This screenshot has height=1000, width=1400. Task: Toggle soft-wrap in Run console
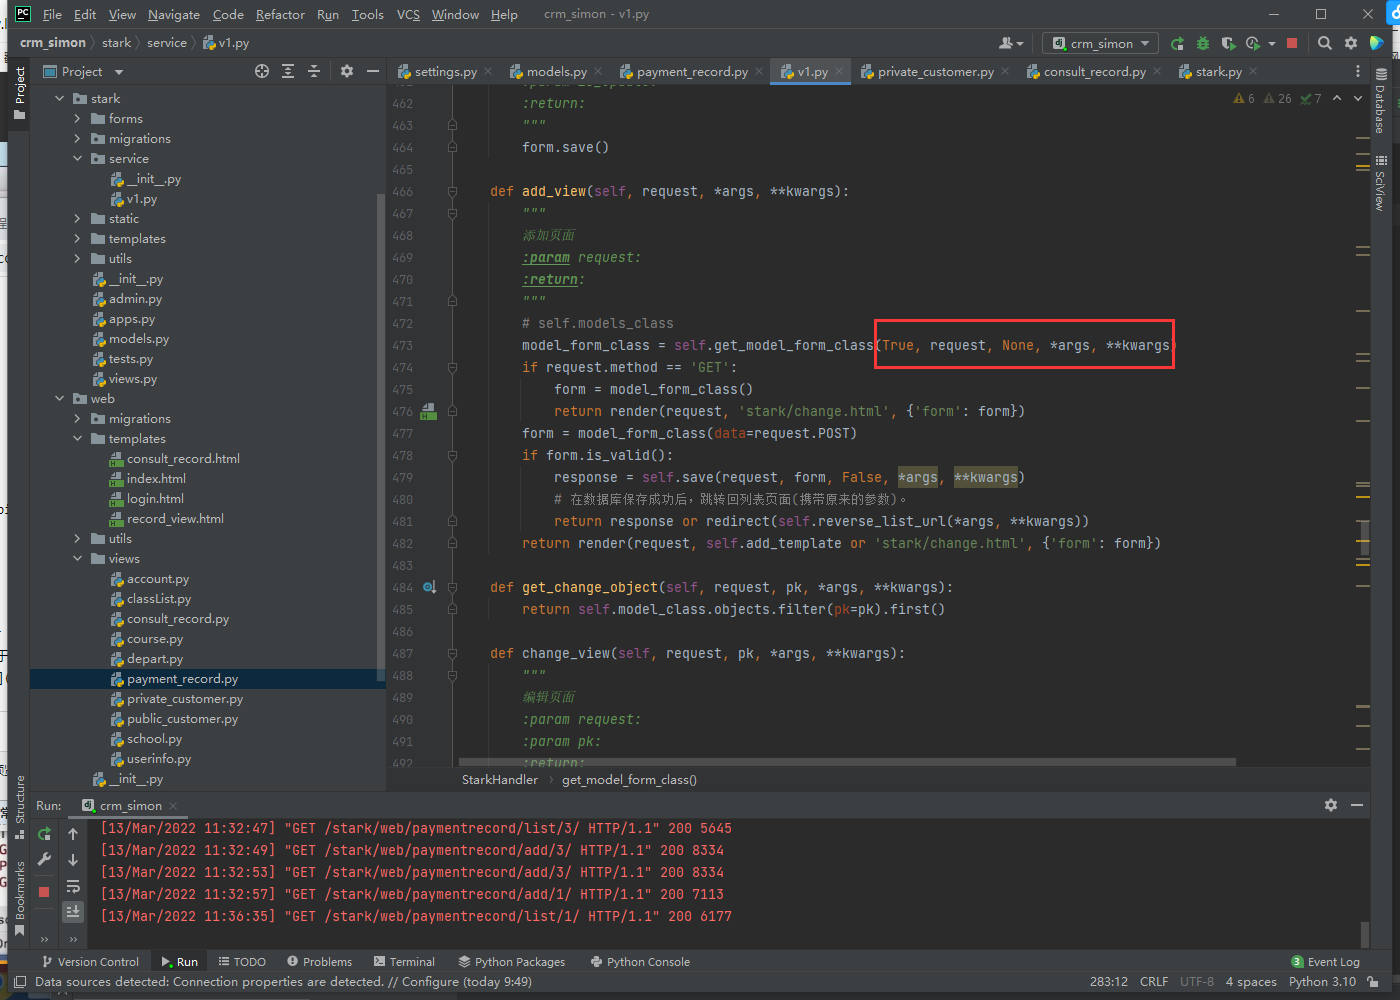click(73, 886)
